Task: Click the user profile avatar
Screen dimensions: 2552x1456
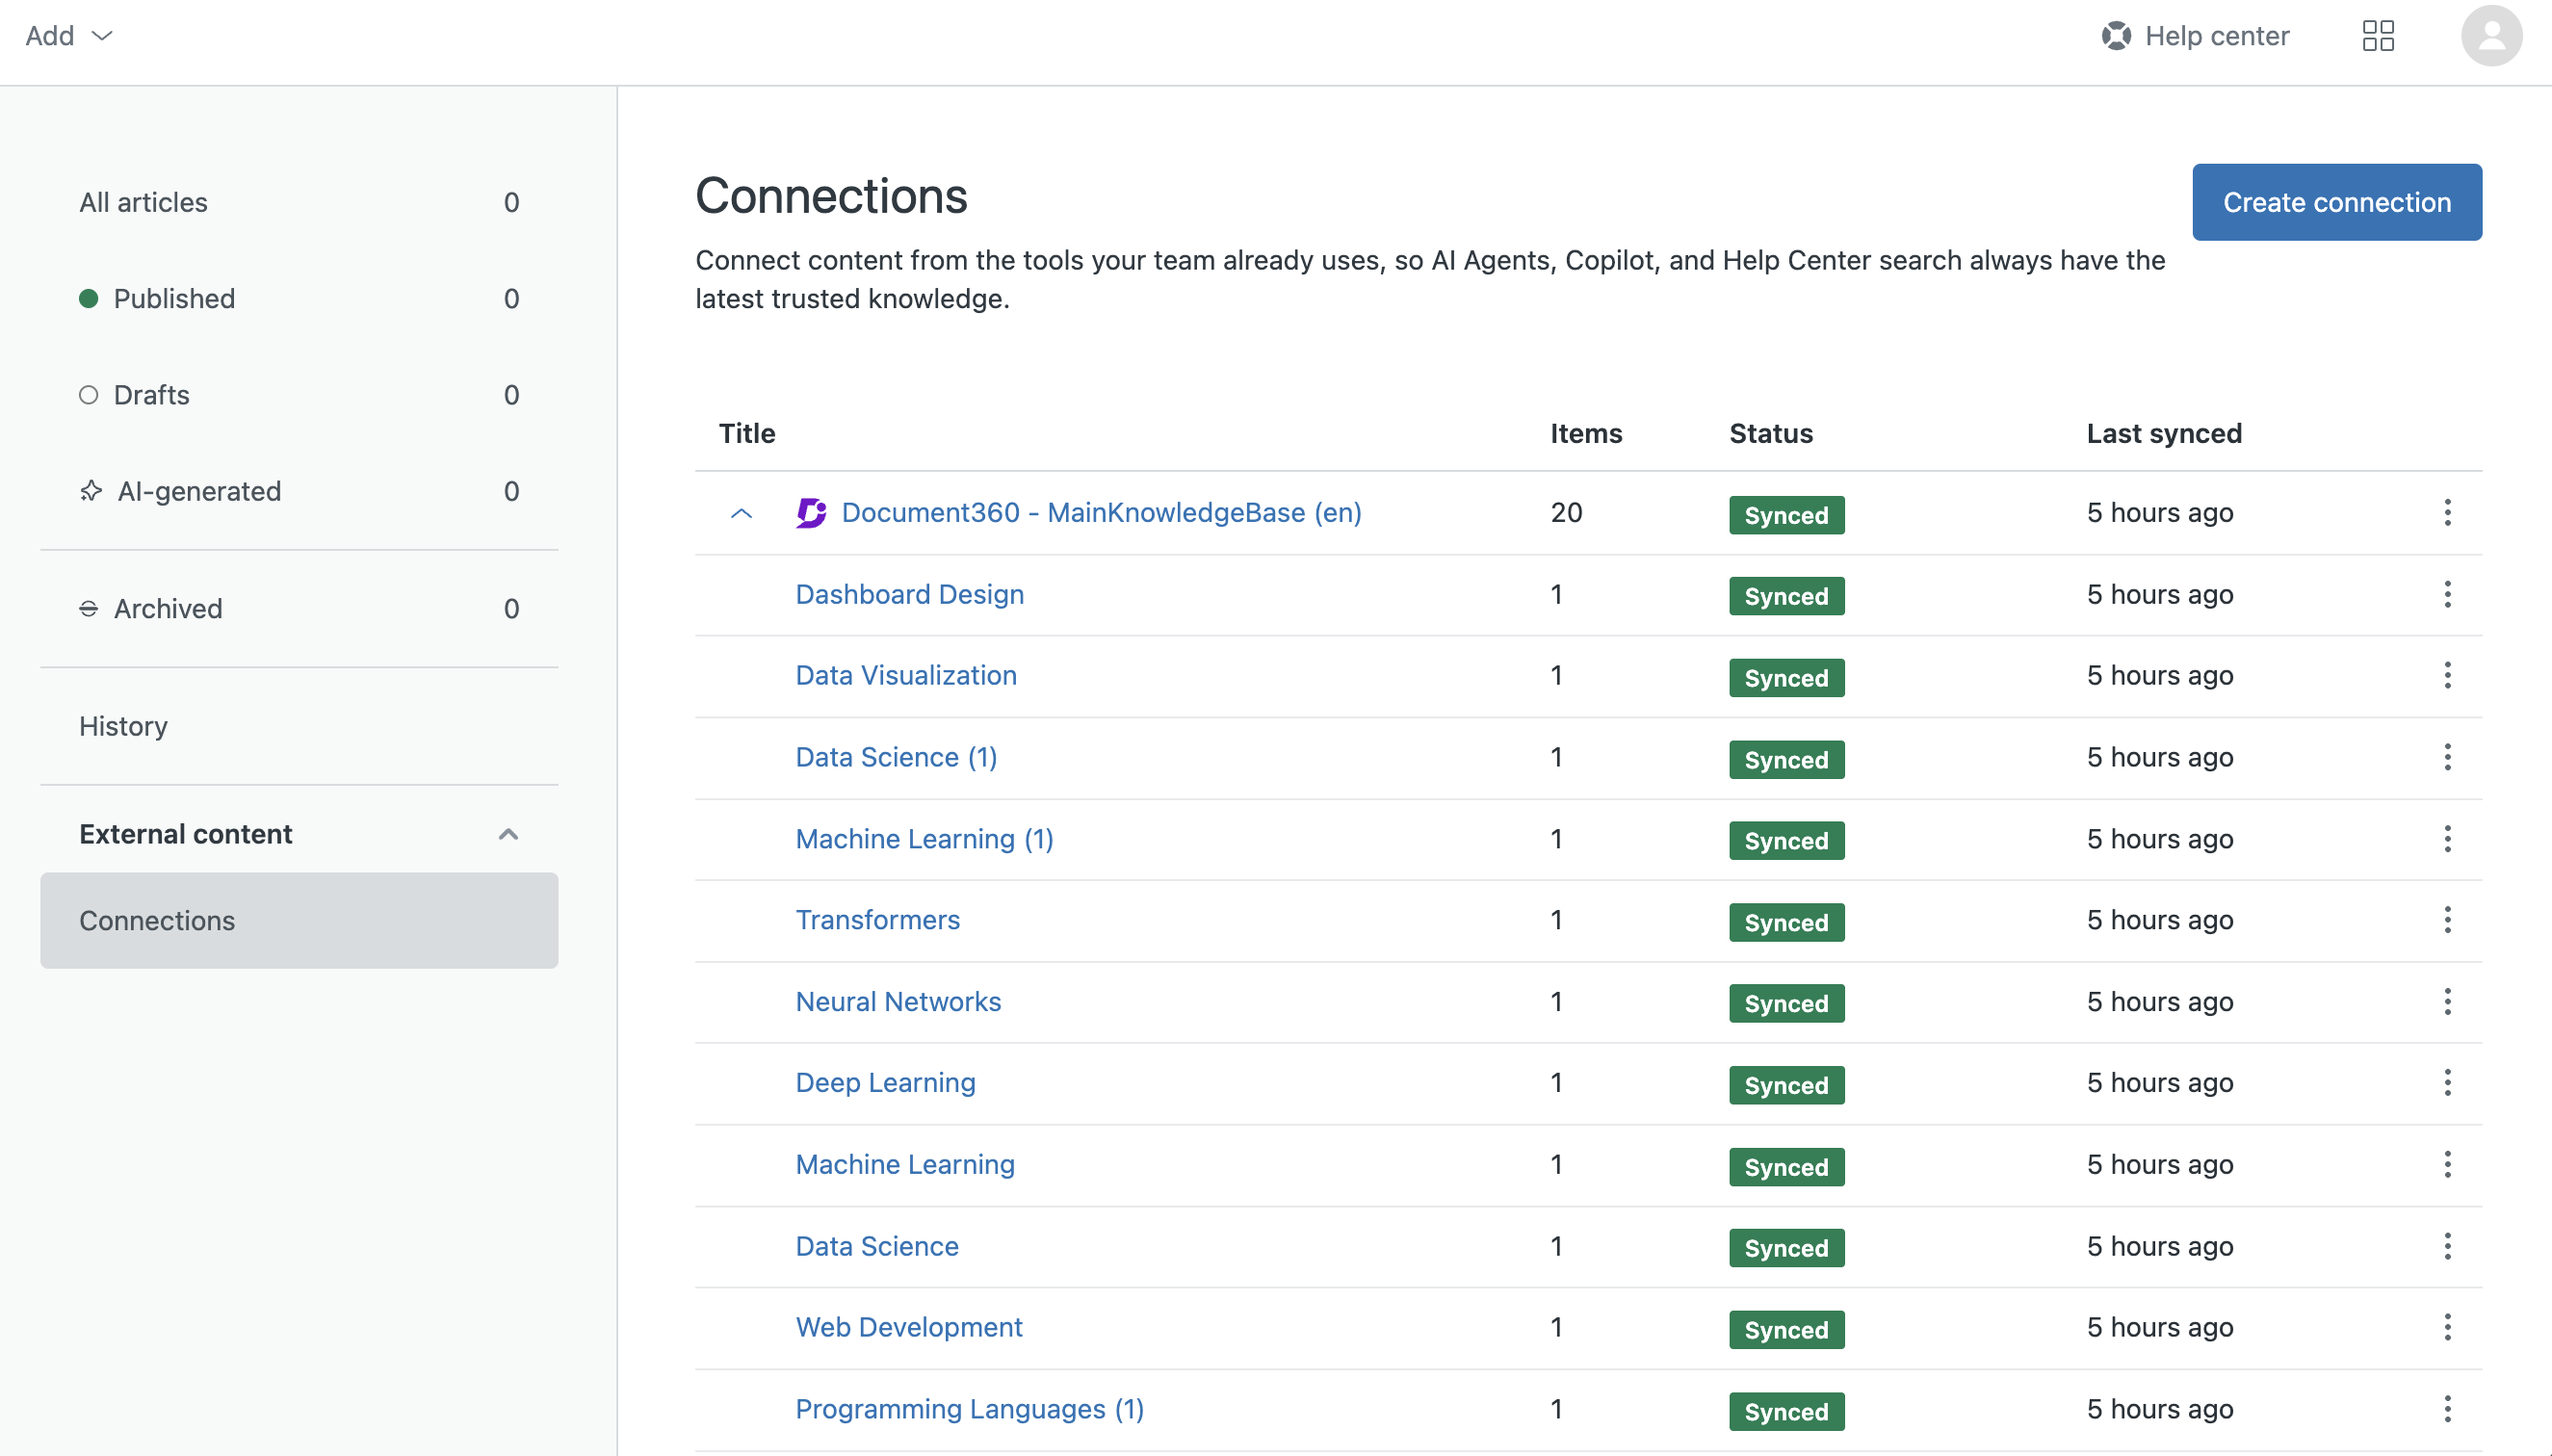Action: pos(2490,36)
